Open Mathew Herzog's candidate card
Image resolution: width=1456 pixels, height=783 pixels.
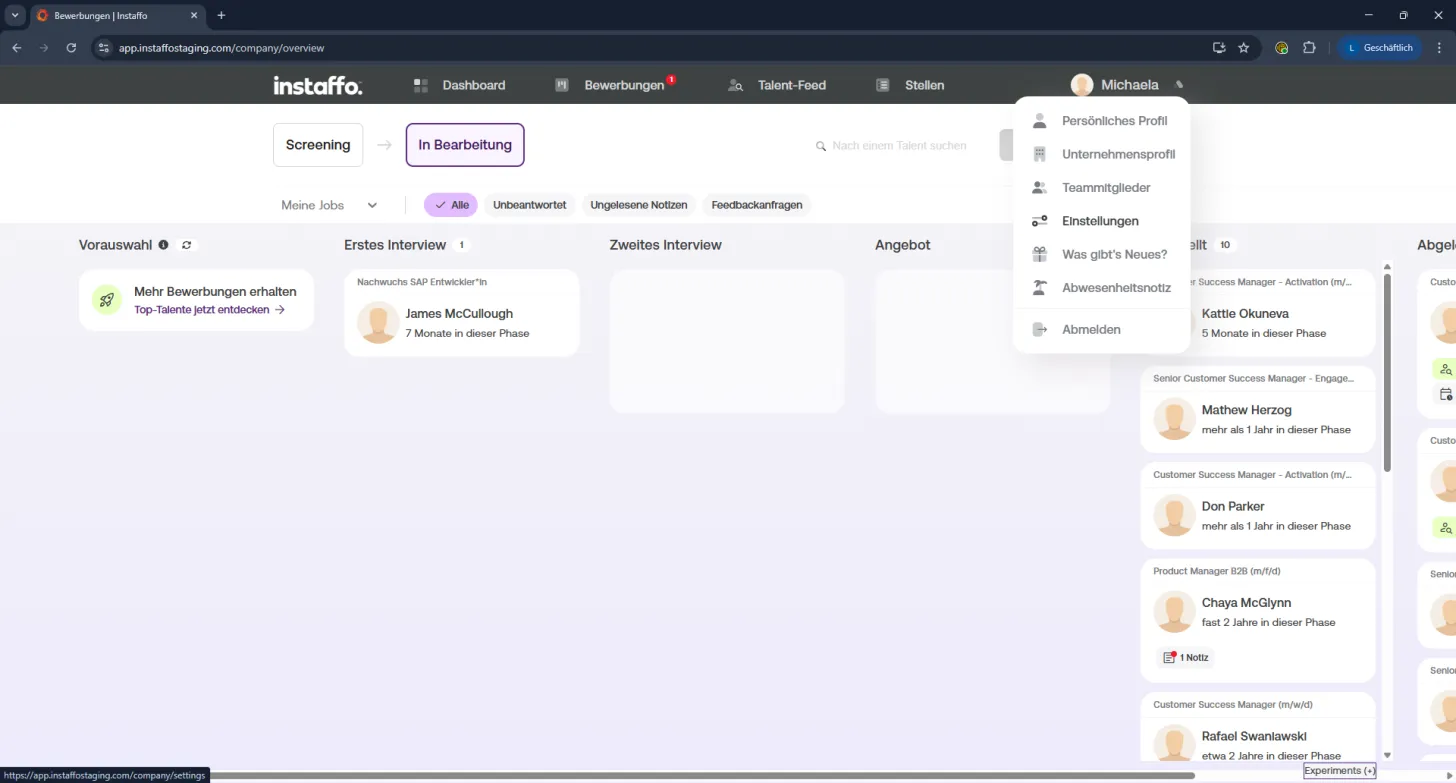[1258, 410]
